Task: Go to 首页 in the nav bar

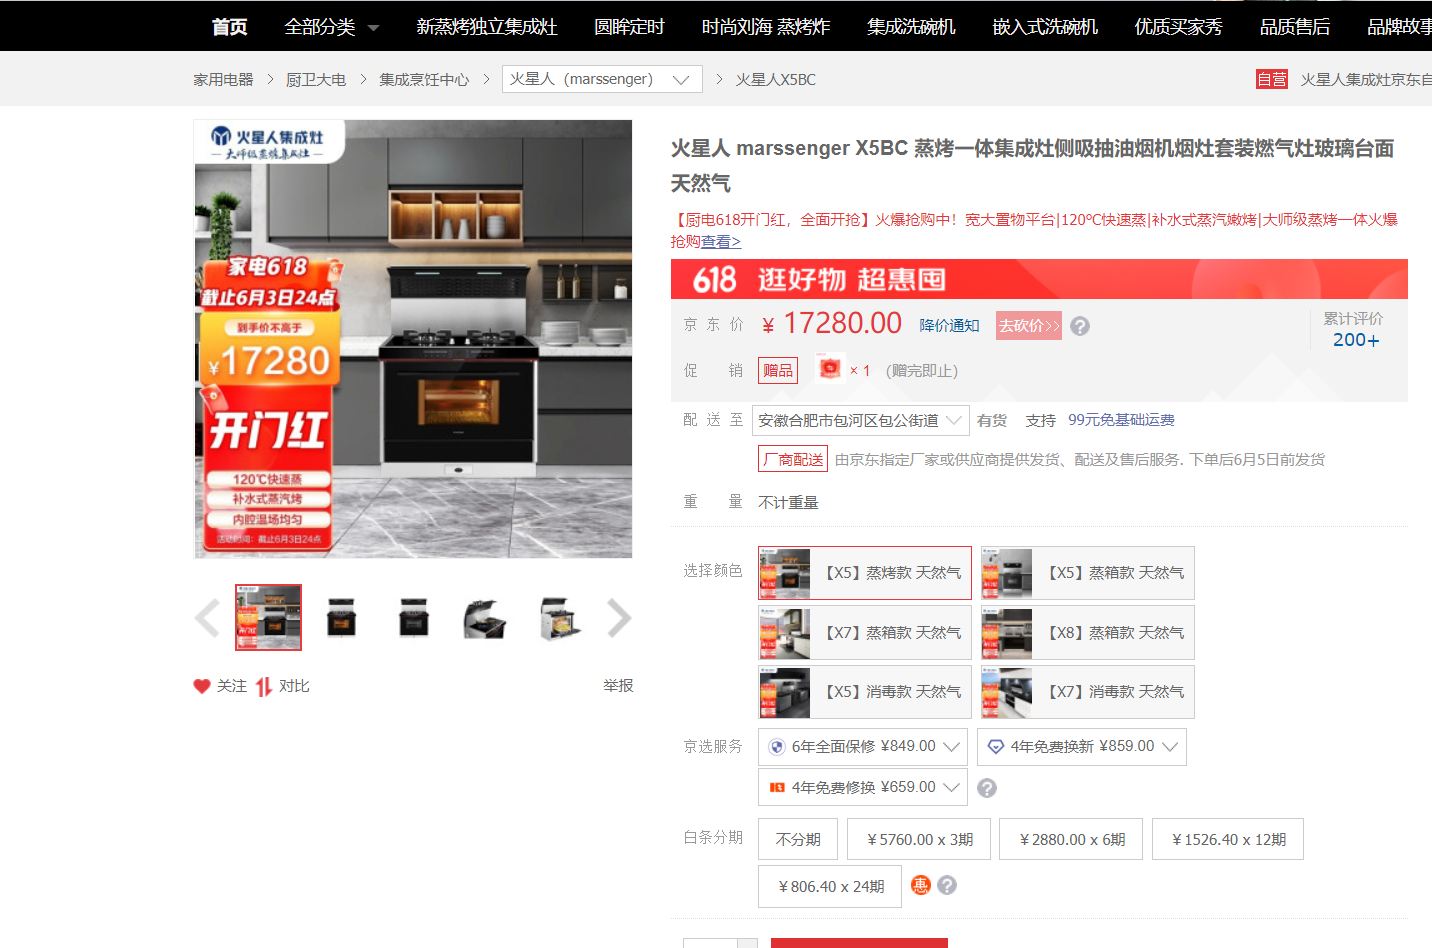Action: click(229, 27)
